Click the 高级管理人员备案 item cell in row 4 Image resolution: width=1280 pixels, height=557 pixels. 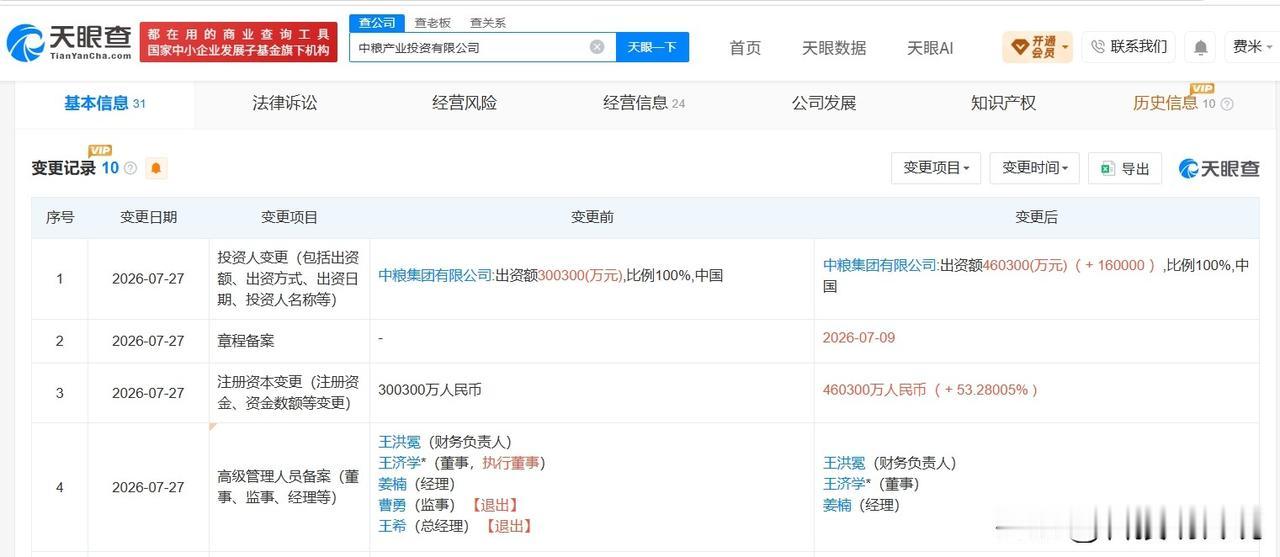tap(288, 487)
